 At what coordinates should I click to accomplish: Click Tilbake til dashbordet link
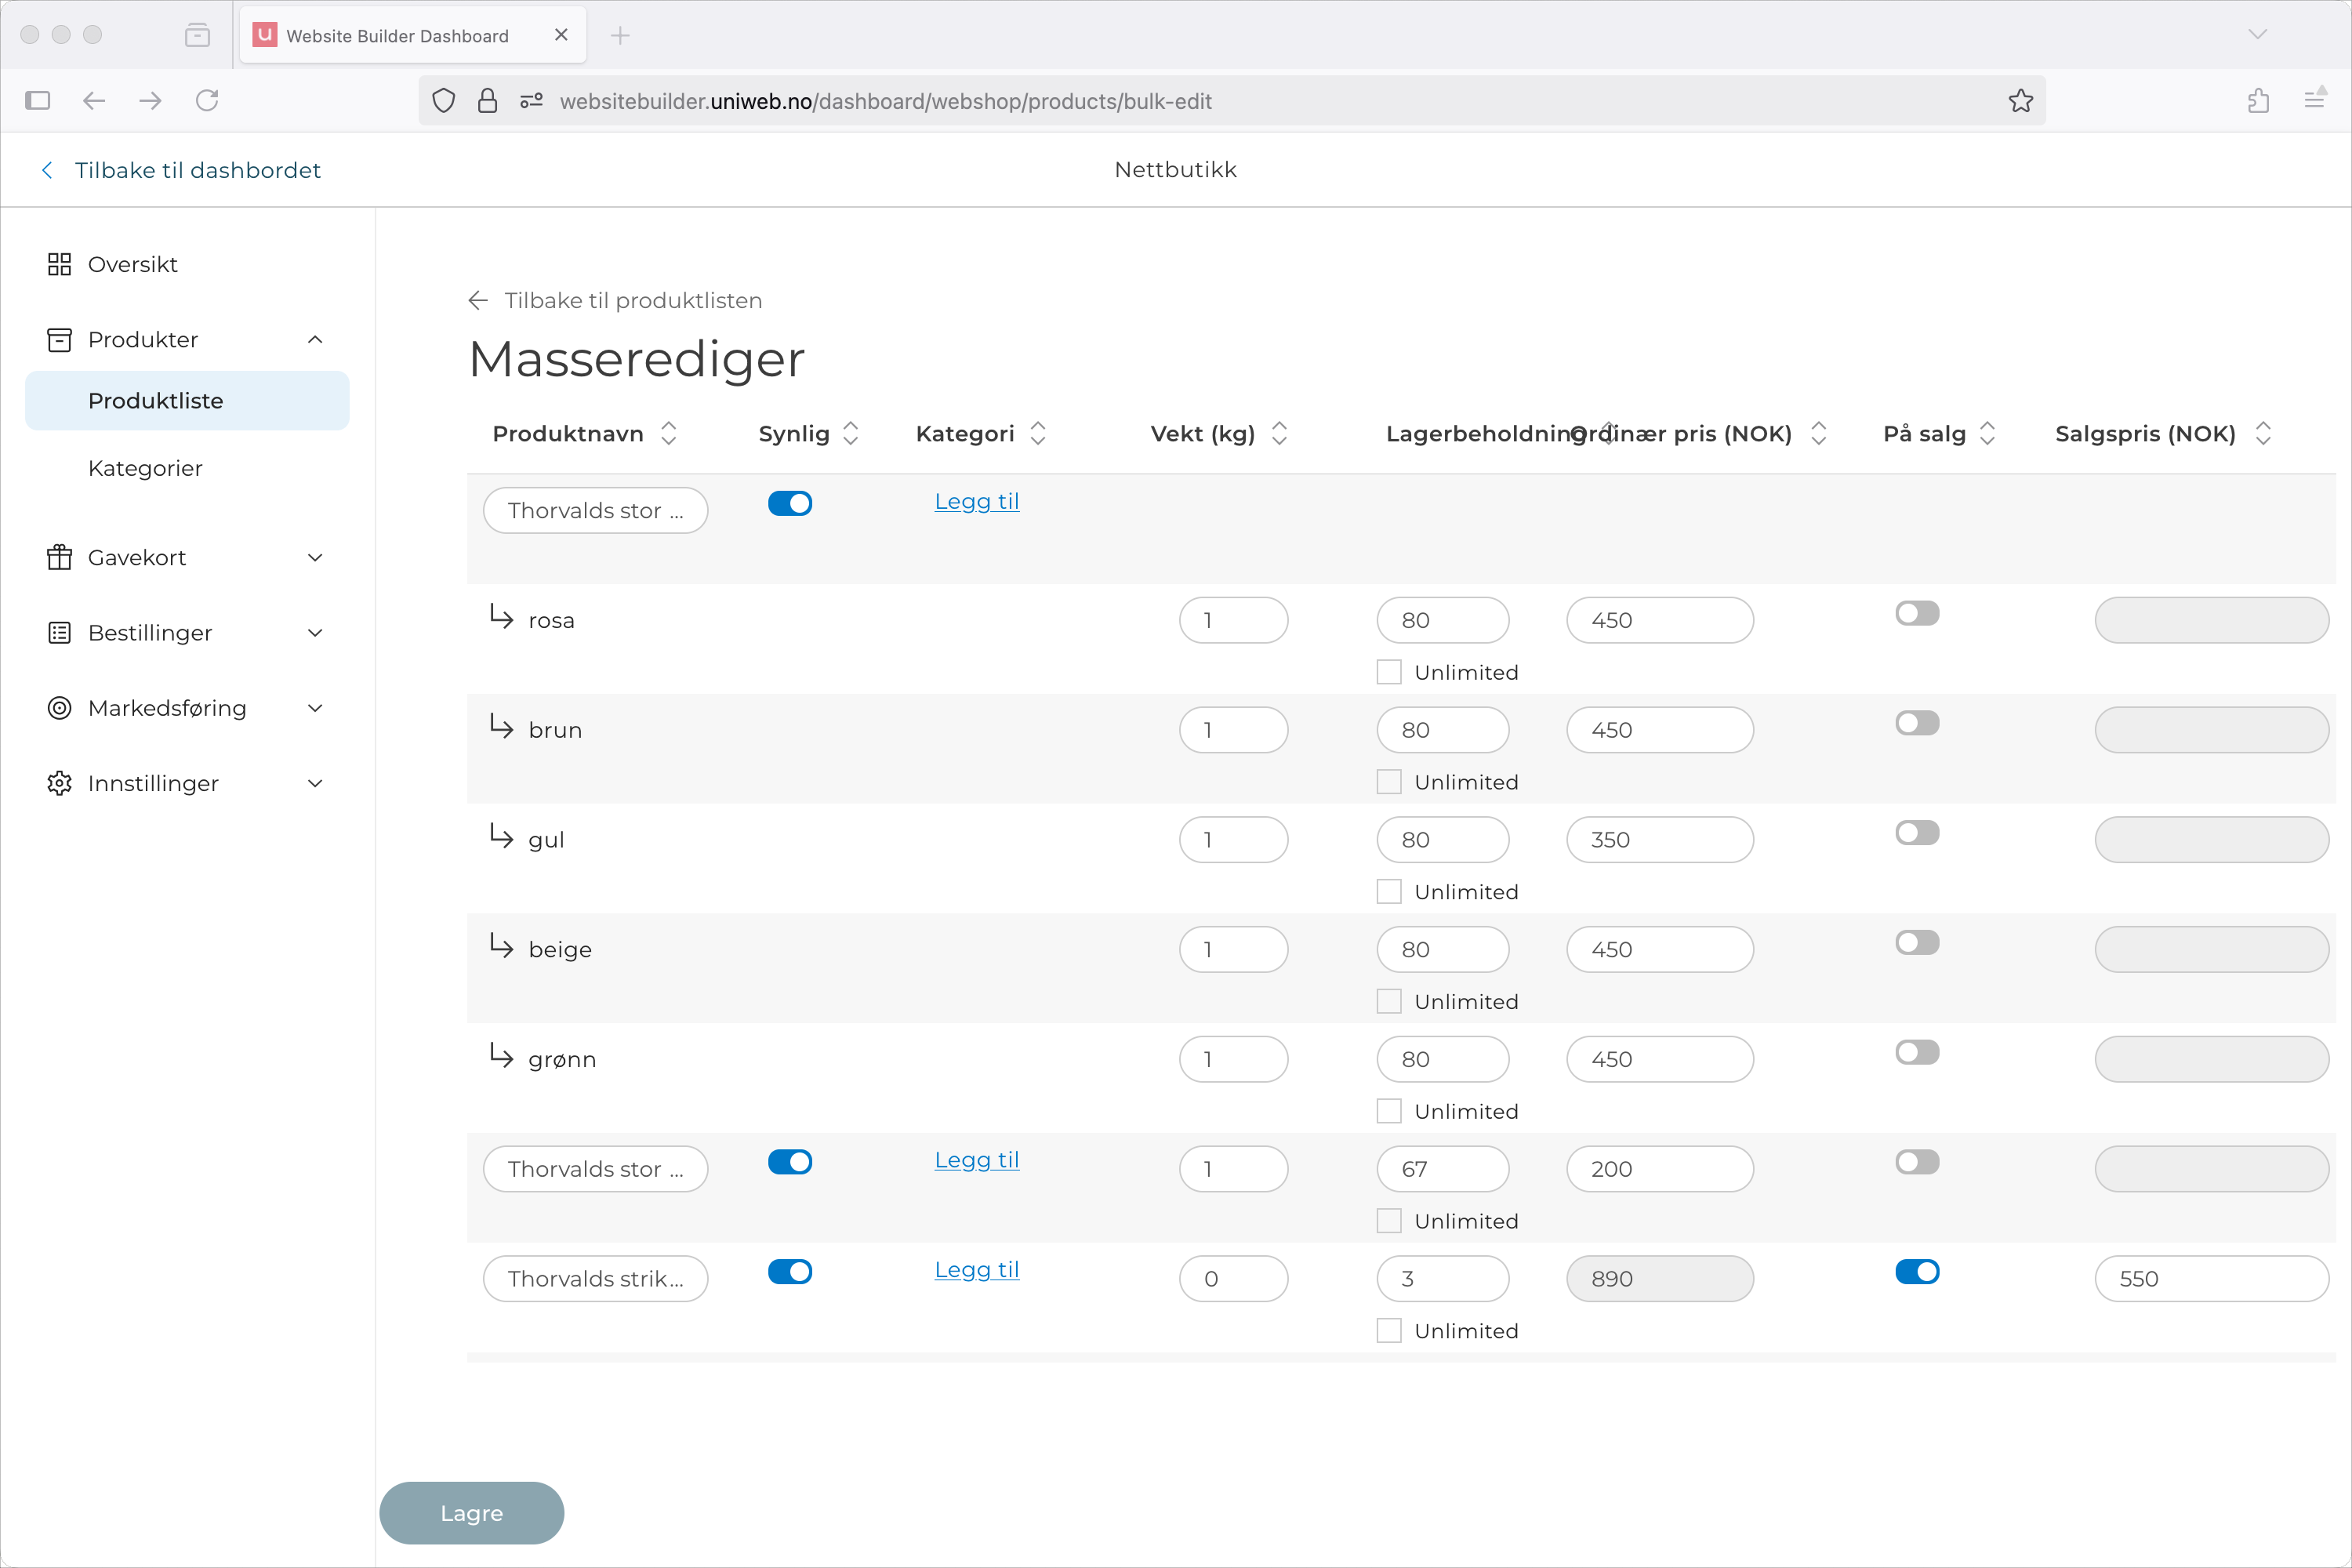tap(198, 170)
